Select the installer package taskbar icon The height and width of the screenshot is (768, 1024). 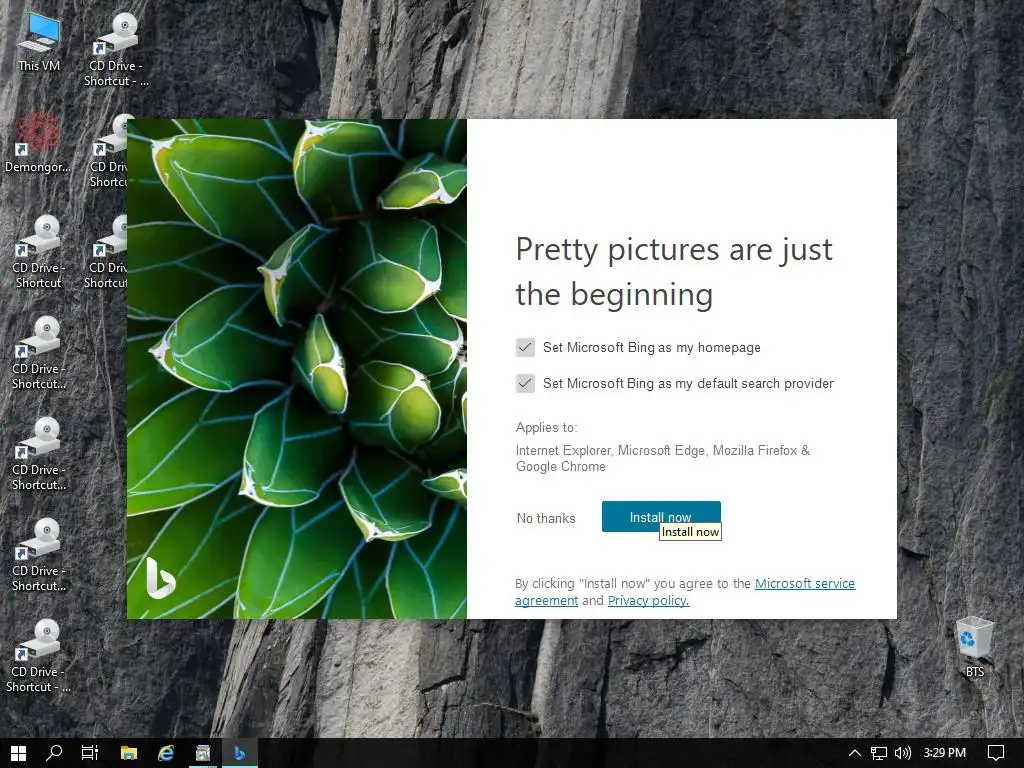click(x=203, y=753)
